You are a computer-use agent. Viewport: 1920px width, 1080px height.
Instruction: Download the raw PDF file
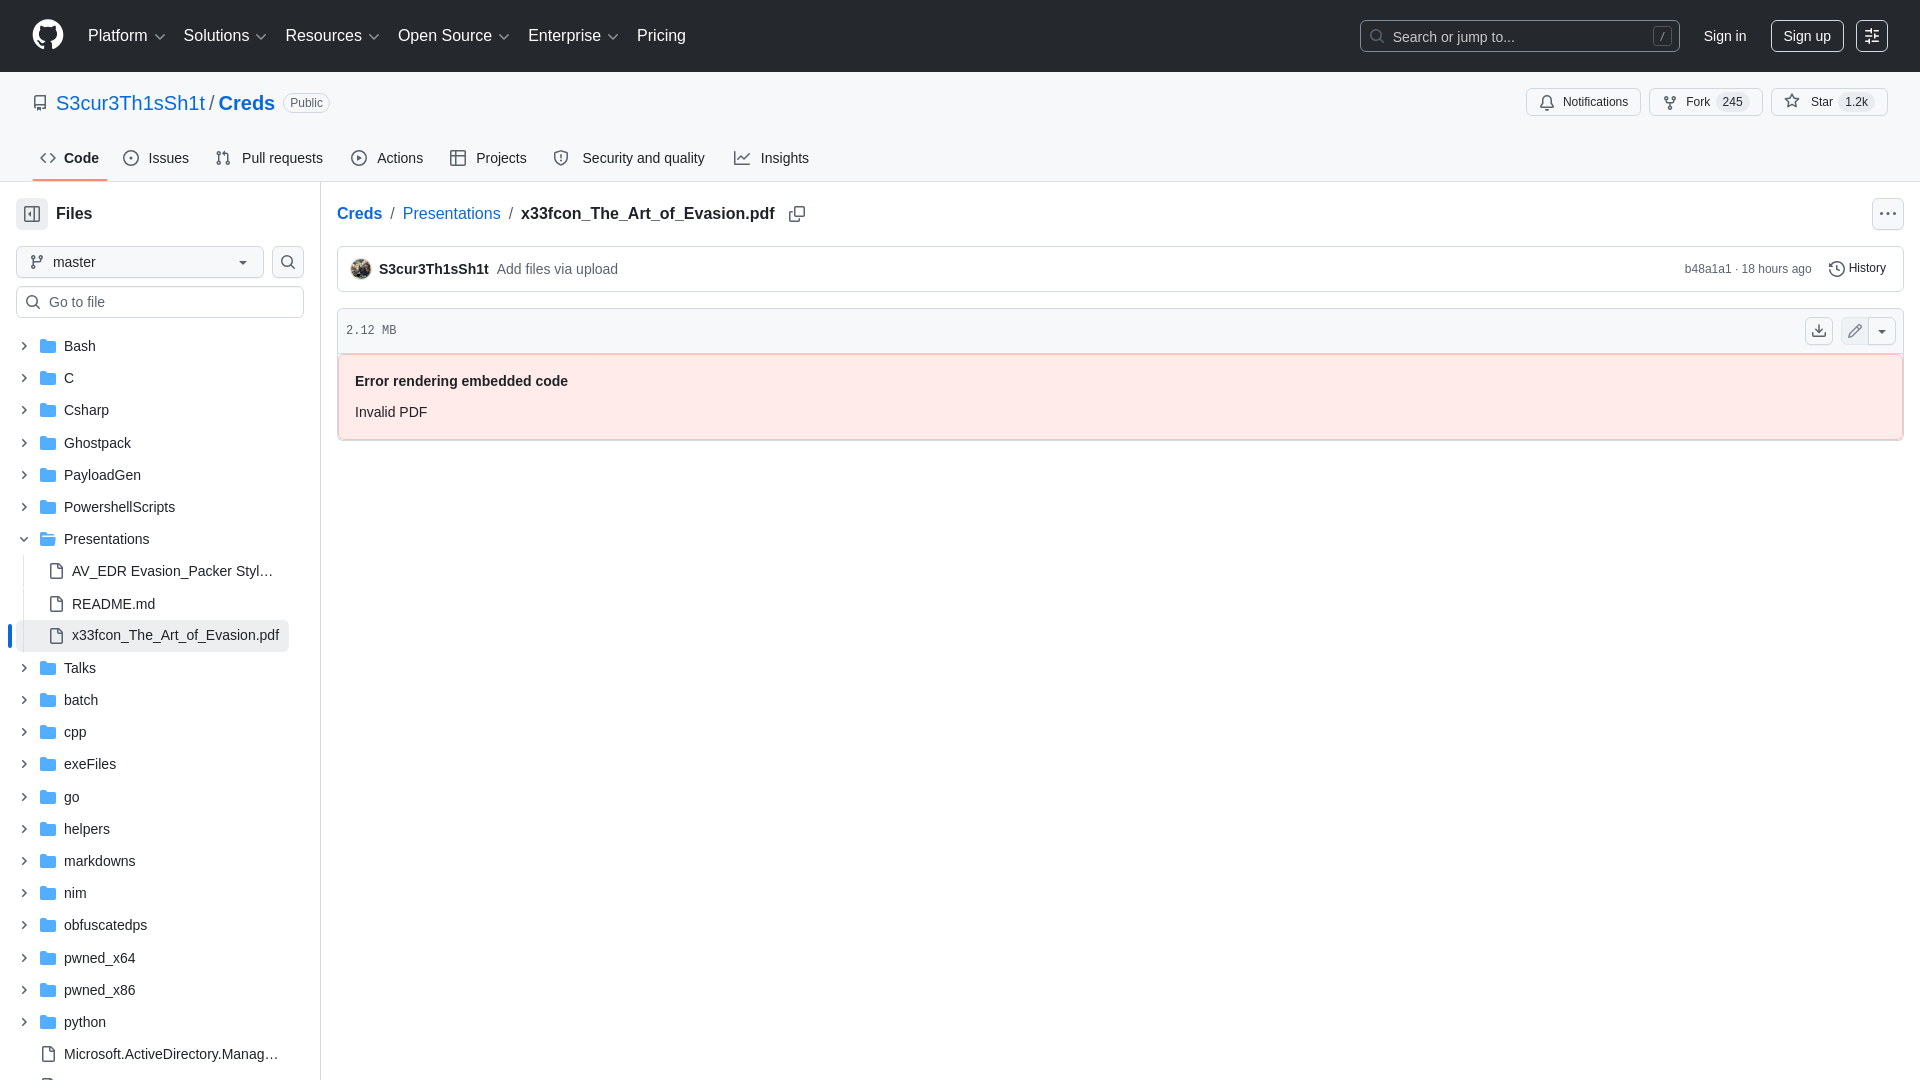(1819, 331)
